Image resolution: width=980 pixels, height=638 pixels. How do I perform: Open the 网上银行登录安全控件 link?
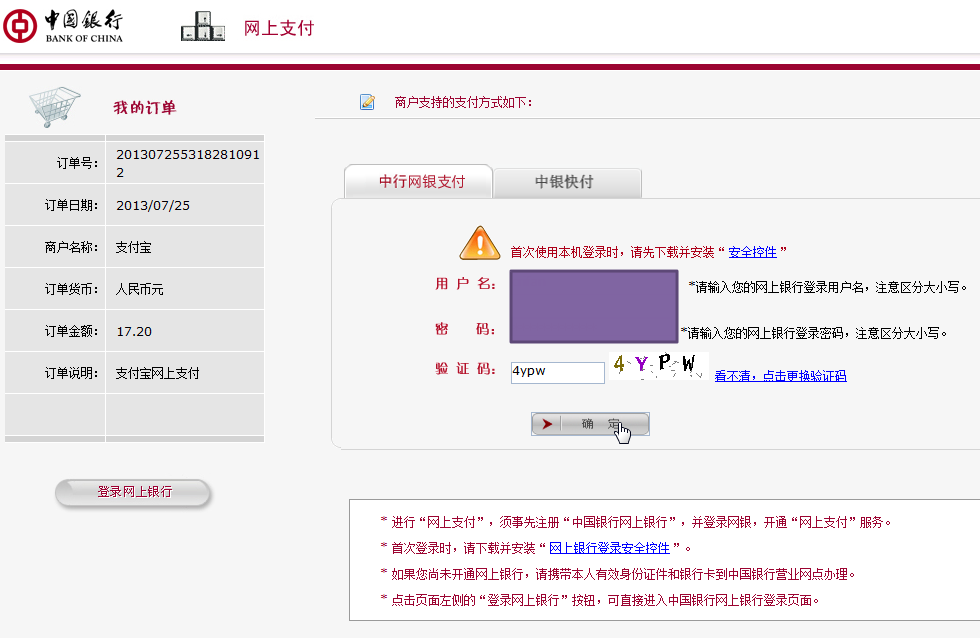click(x=609, y=548)
